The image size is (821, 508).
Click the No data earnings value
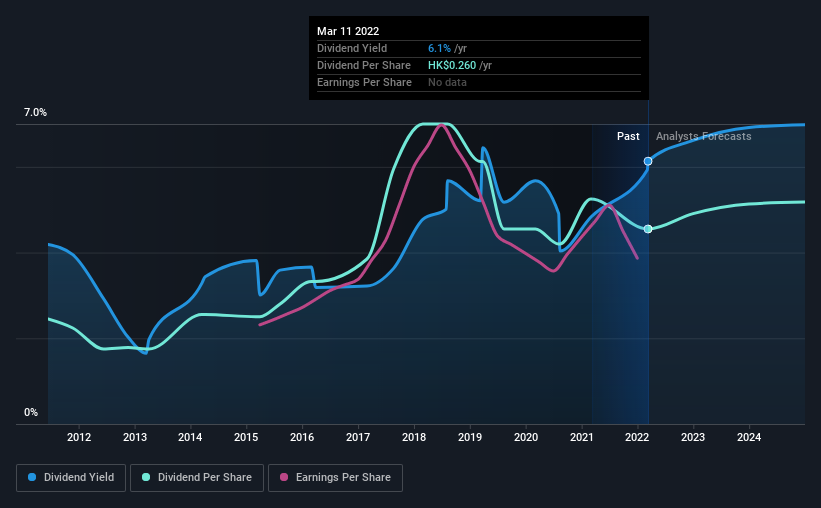pos(447,82)
